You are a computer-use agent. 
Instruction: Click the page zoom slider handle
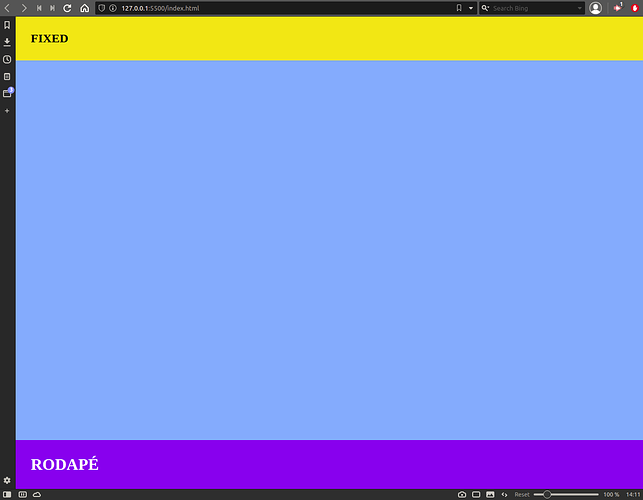pyautogui.click(x=547, y=495)
